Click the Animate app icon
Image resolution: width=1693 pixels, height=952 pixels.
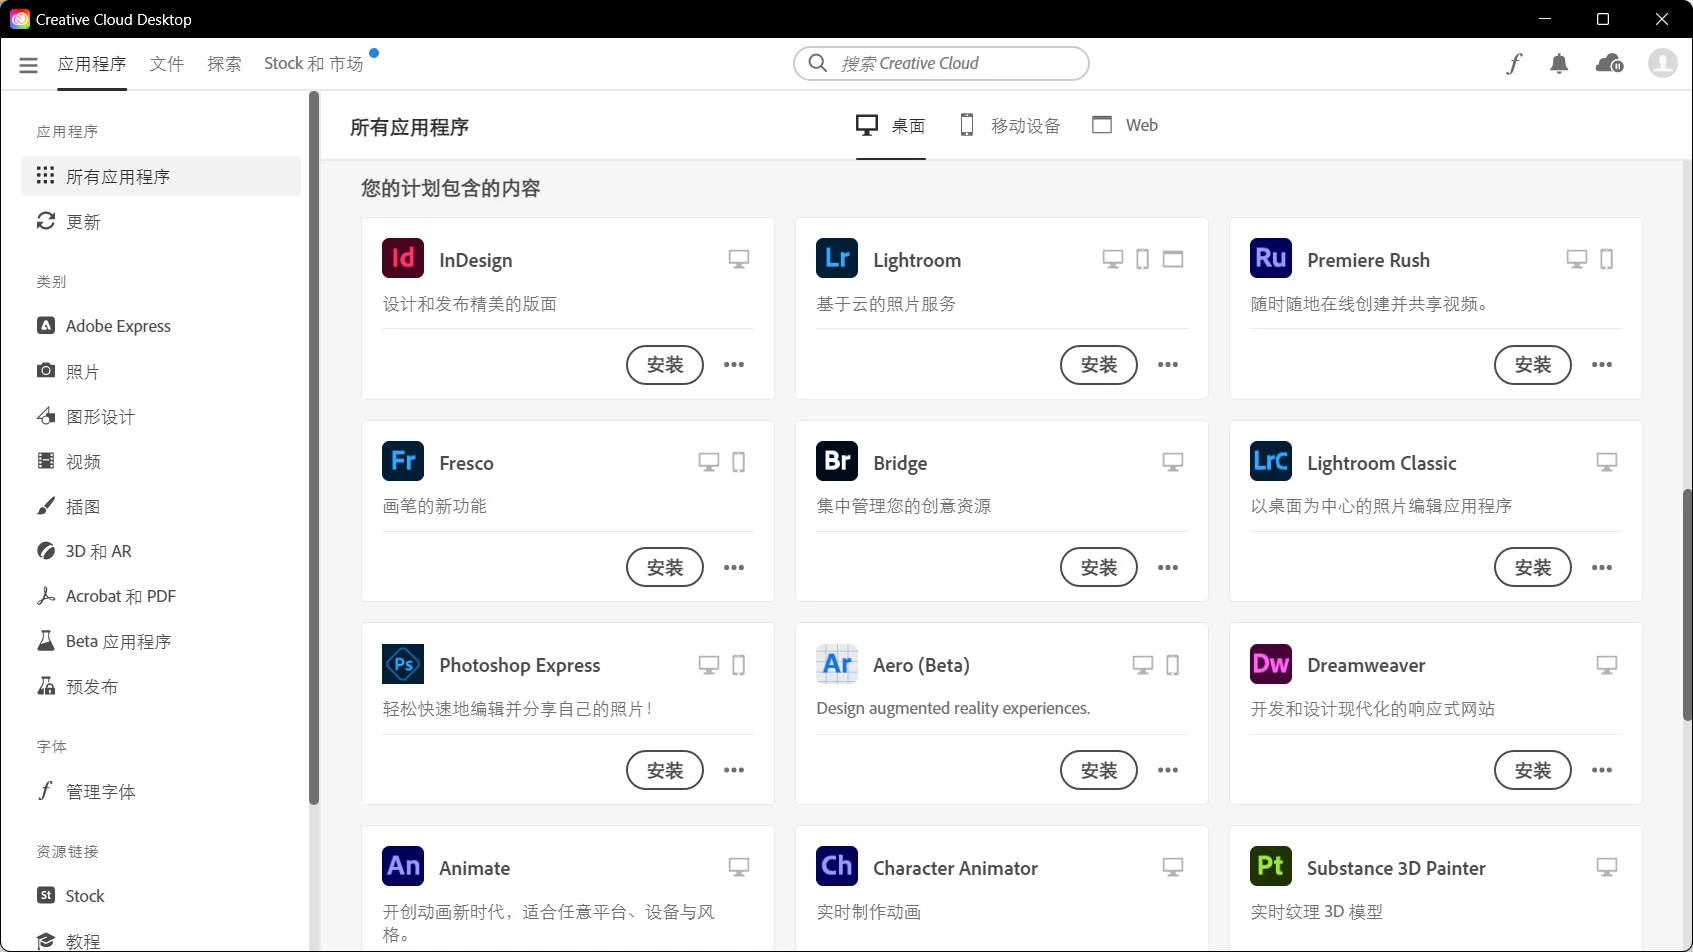pyautogui.click(x=403, y=866)
